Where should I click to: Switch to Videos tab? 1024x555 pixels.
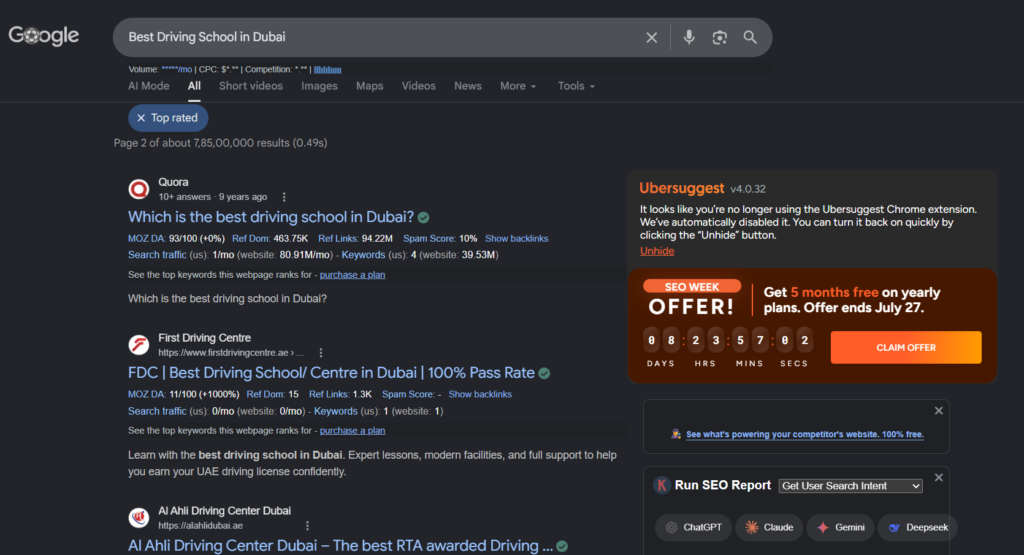(419, 86)
